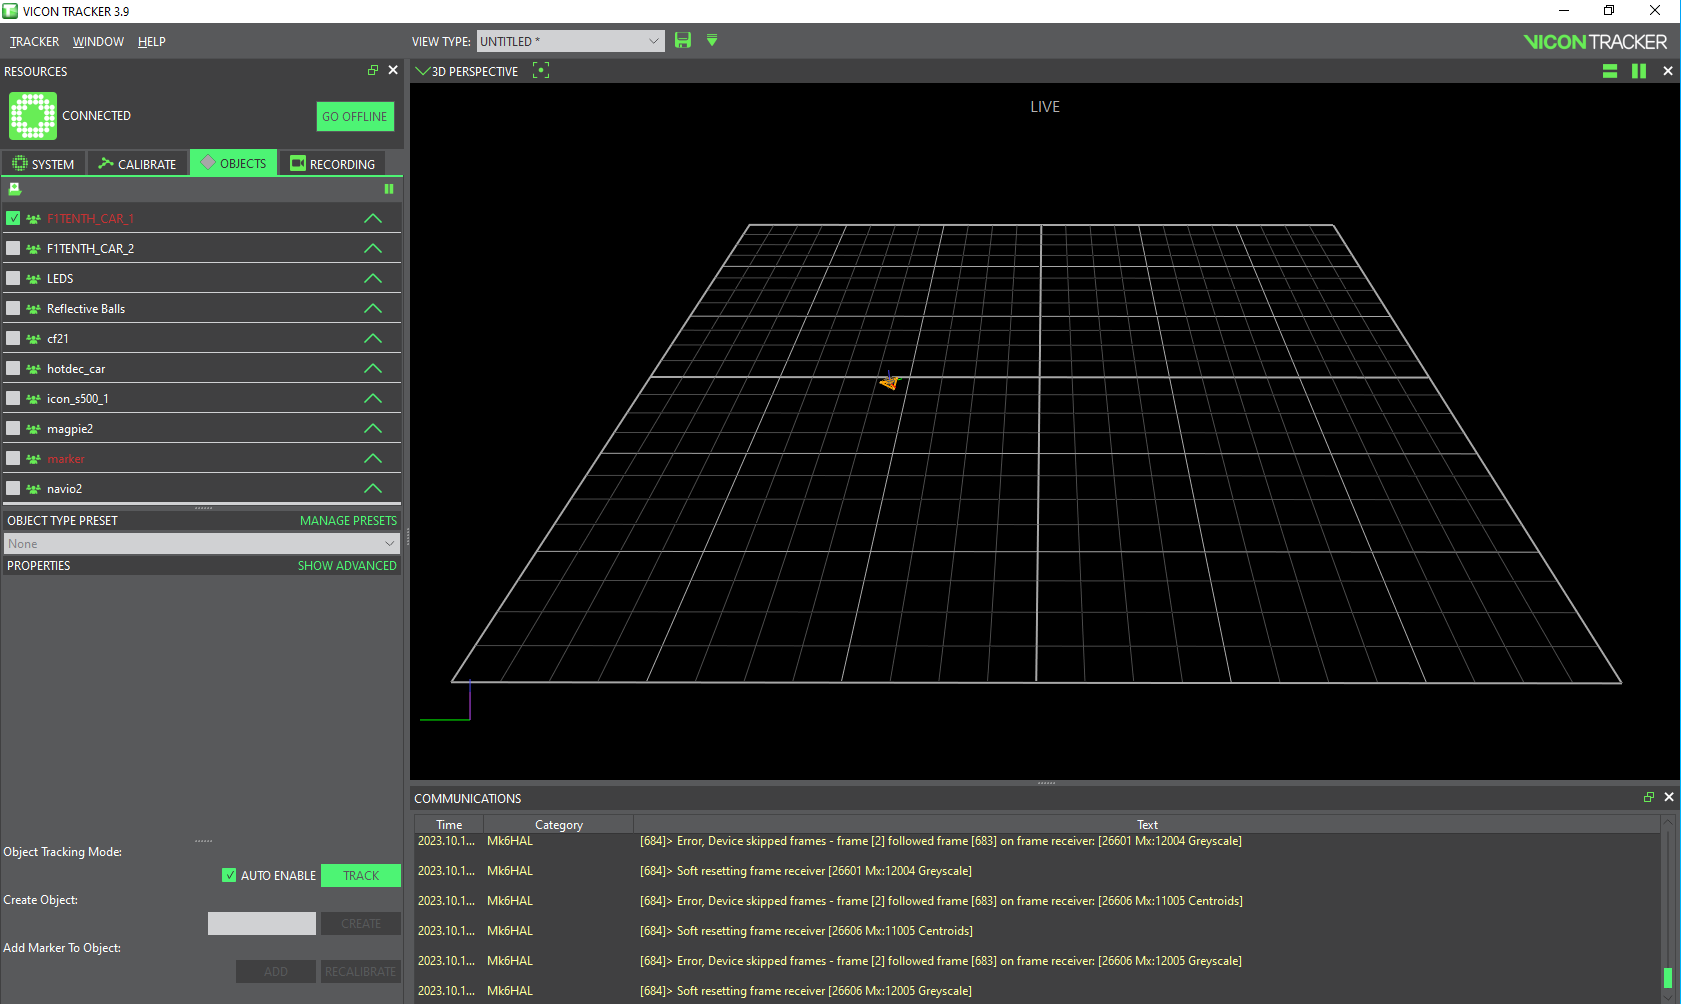Click the pause icon in objects list header
Screen dimensions: 1681x1004
(x=389, y=189)
